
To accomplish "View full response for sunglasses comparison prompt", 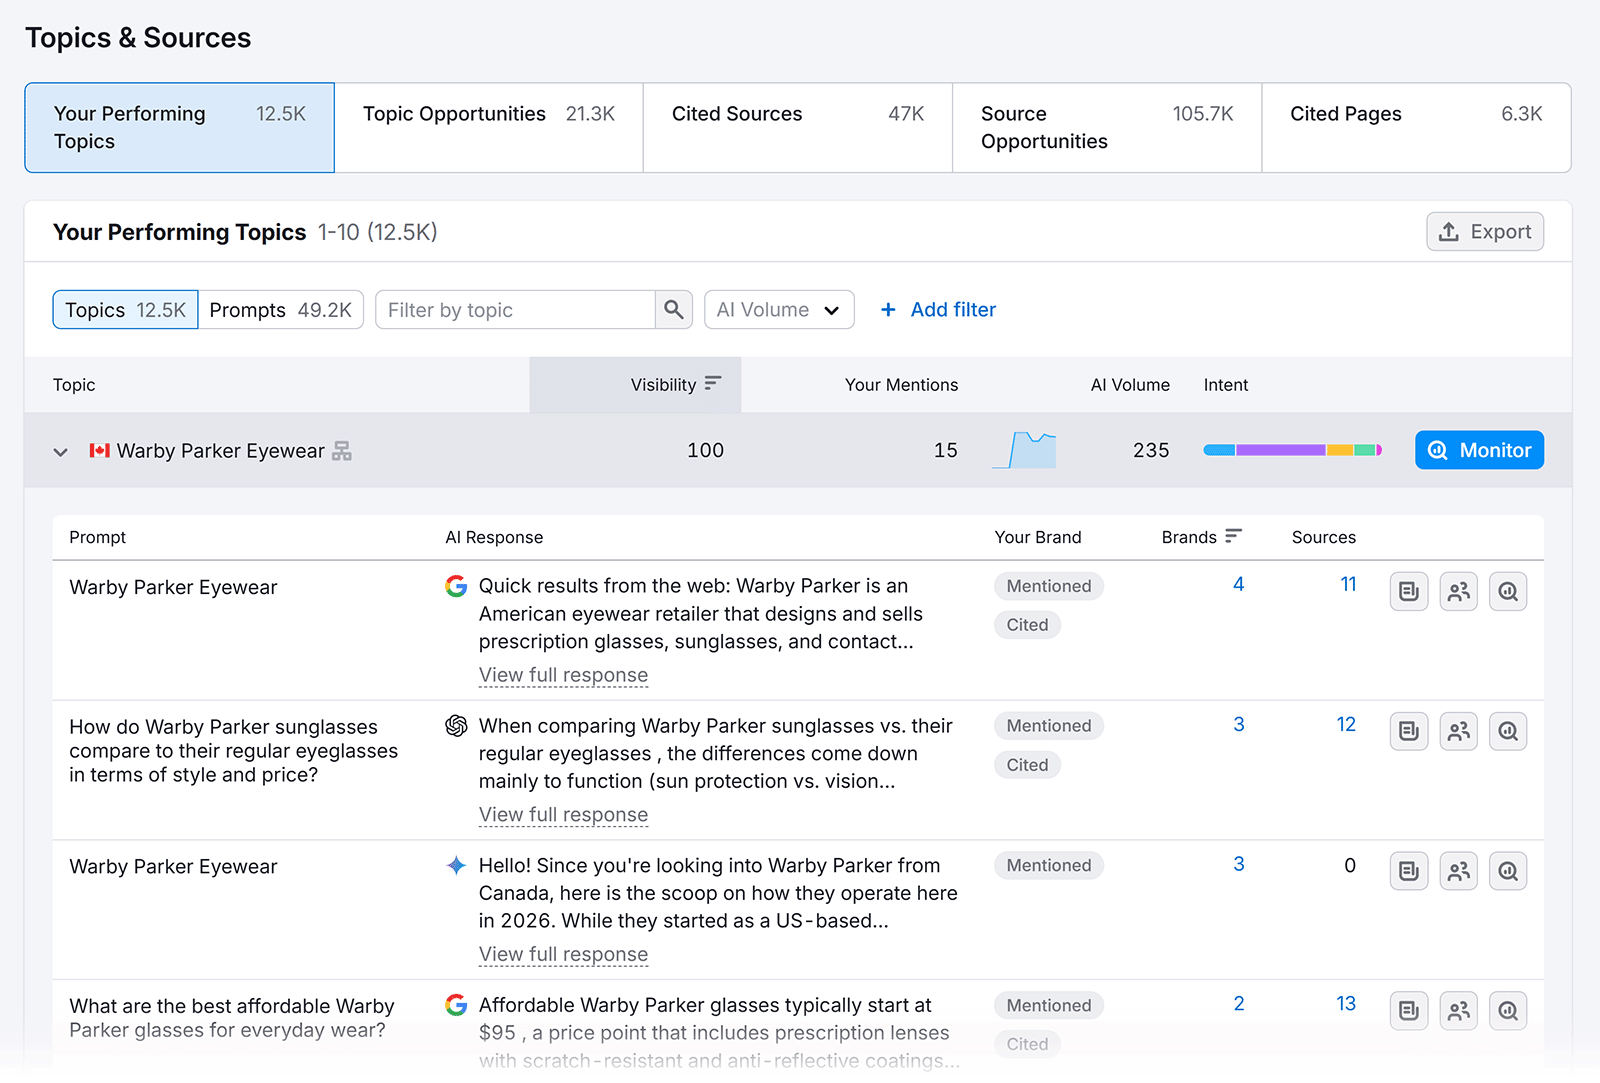I will [x=563, y=815].
